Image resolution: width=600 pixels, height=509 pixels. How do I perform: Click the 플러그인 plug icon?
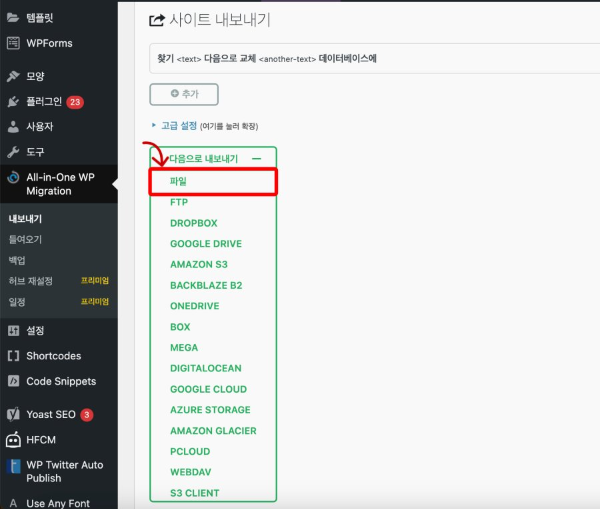point(13,102)
